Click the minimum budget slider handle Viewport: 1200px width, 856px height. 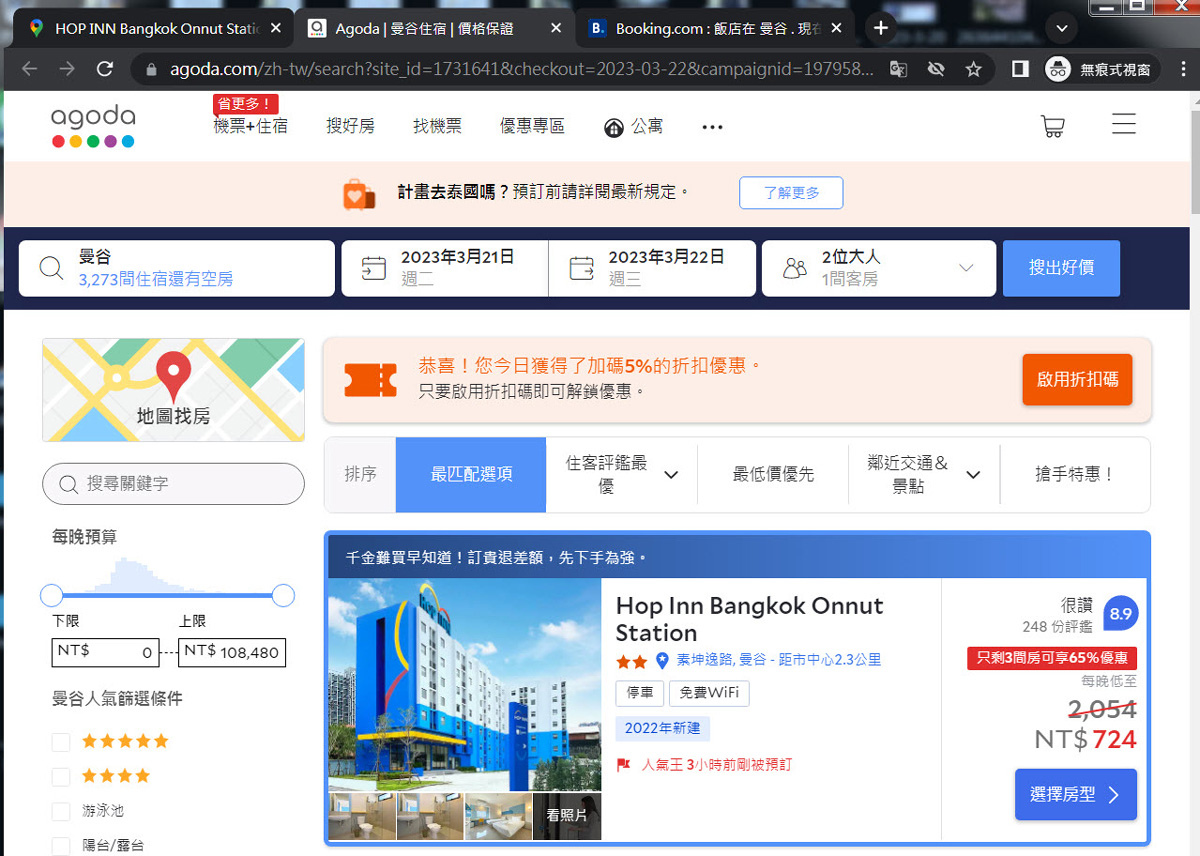(51, 596)
